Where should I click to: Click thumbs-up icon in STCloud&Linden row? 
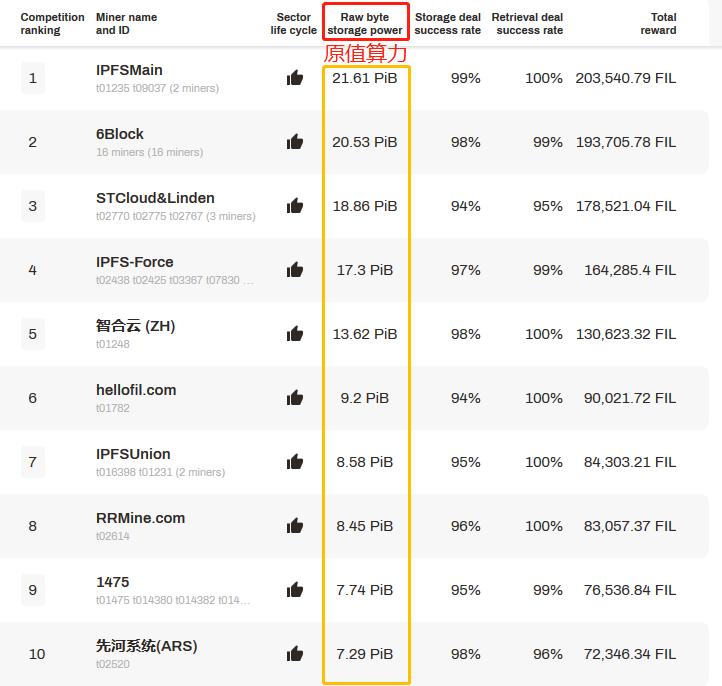[x=295, y=206]
